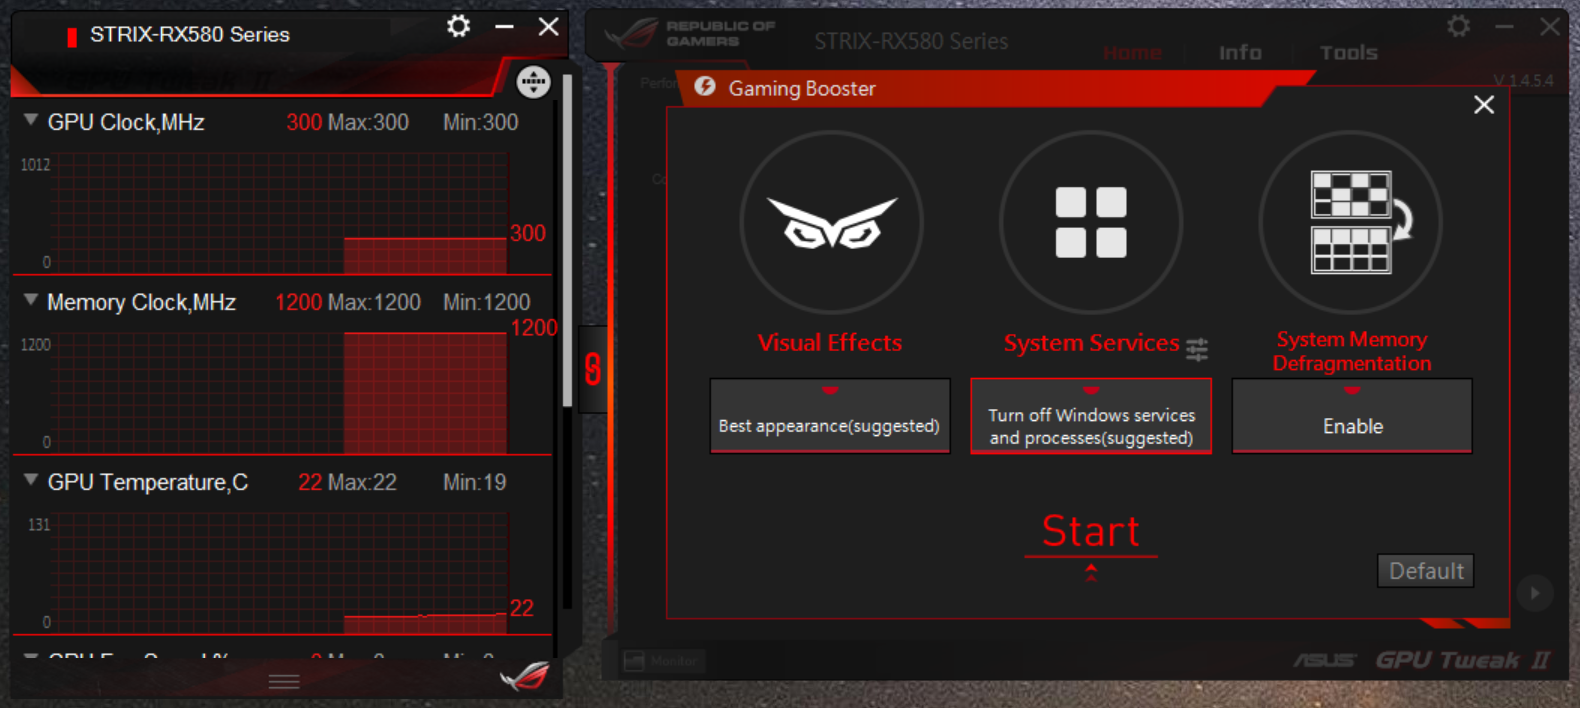
Task: Click the "Min:1200" memory clock value
Action: tap(487, 302)
